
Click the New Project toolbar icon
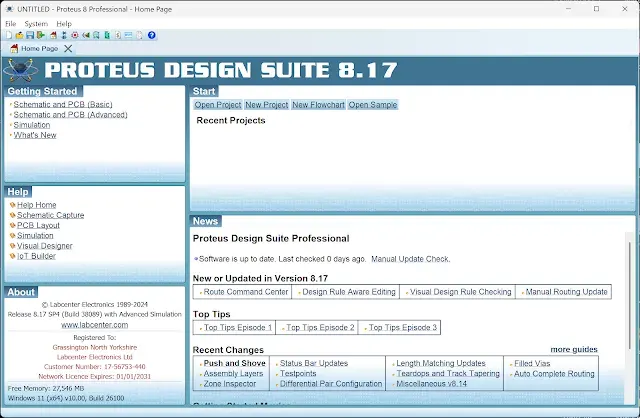tap(9, 35)
